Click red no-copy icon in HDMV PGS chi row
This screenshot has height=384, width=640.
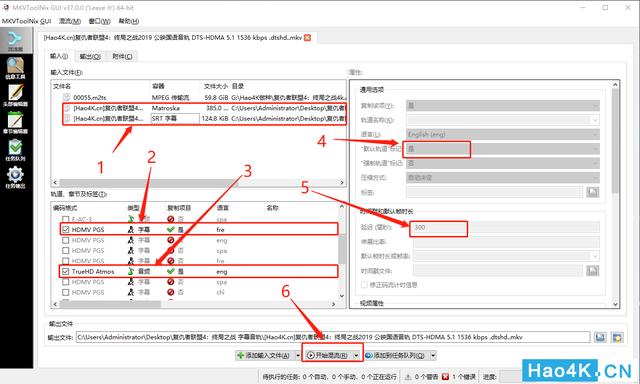171,292
